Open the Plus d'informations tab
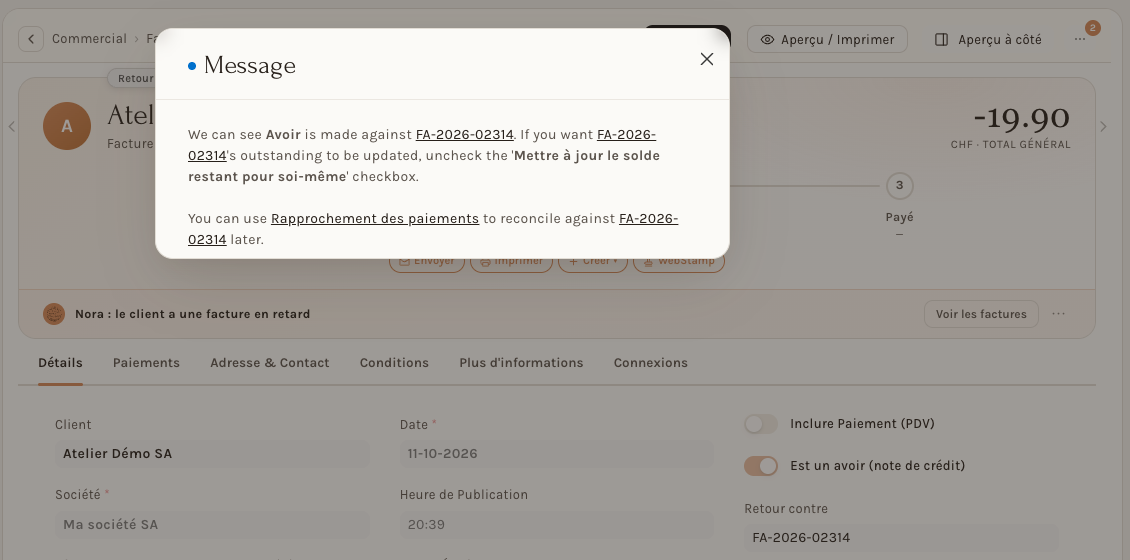The height and width of the screenshot is (560, 1130). pos(521,363)
